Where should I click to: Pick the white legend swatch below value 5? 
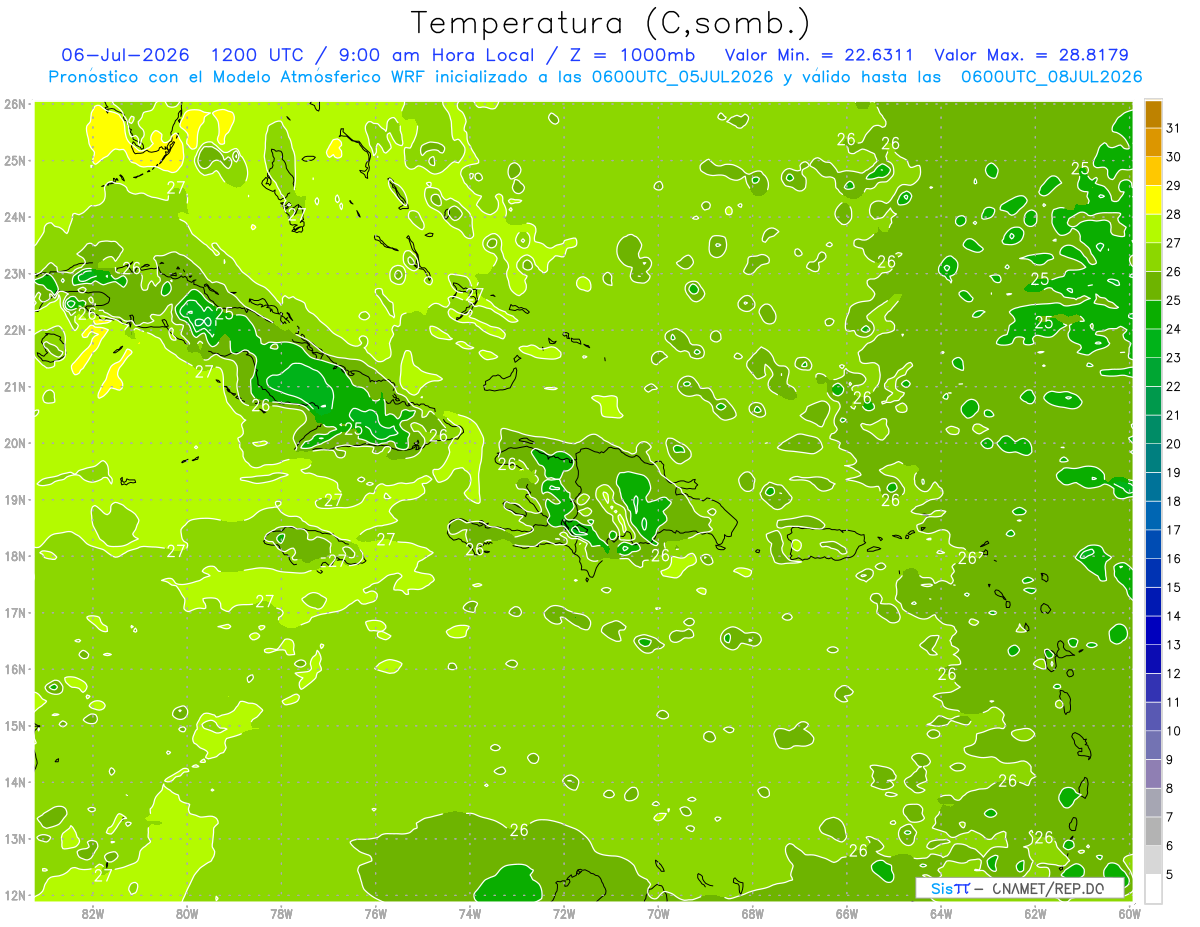click(1153, 888)
